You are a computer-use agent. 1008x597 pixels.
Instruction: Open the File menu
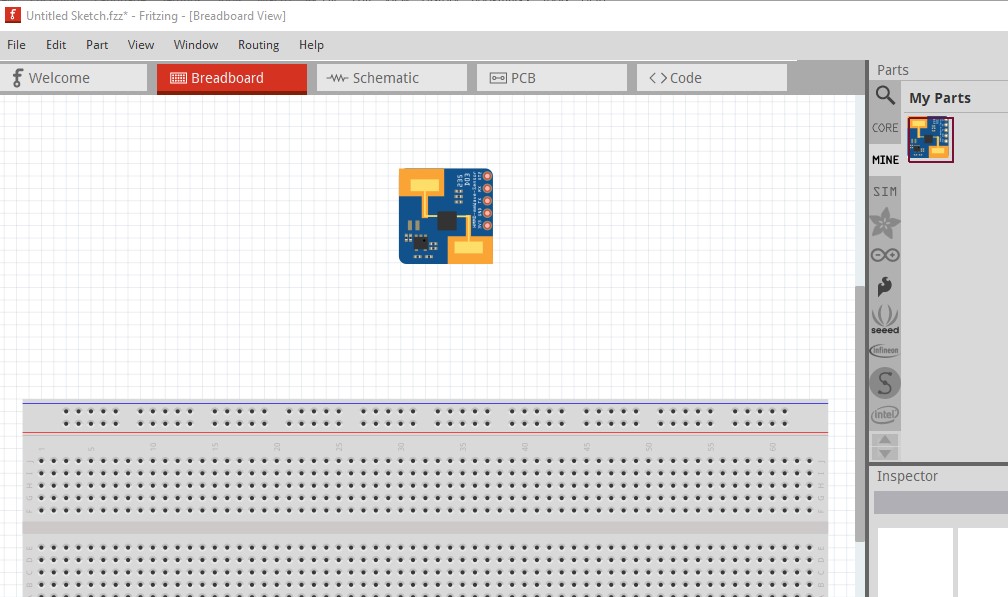click(x=17, y=45)
